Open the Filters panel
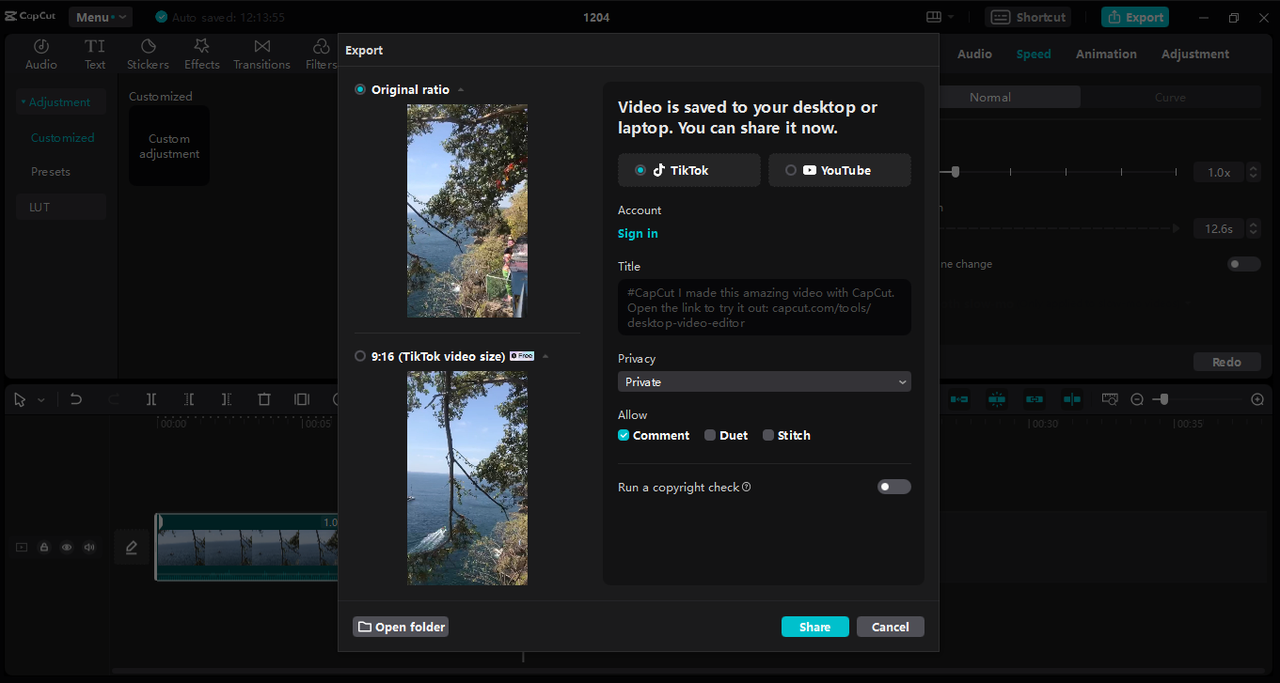 321,54
